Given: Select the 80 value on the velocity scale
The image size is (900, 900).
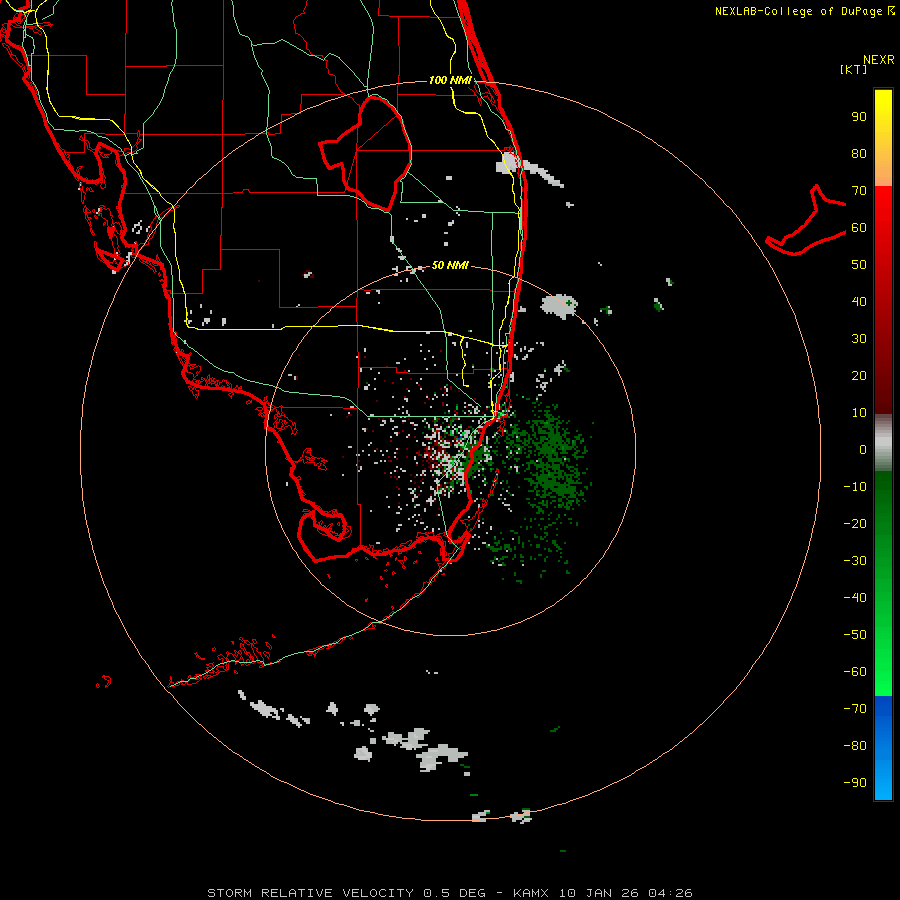Looking at the screenshot, I should coord(859,154).
